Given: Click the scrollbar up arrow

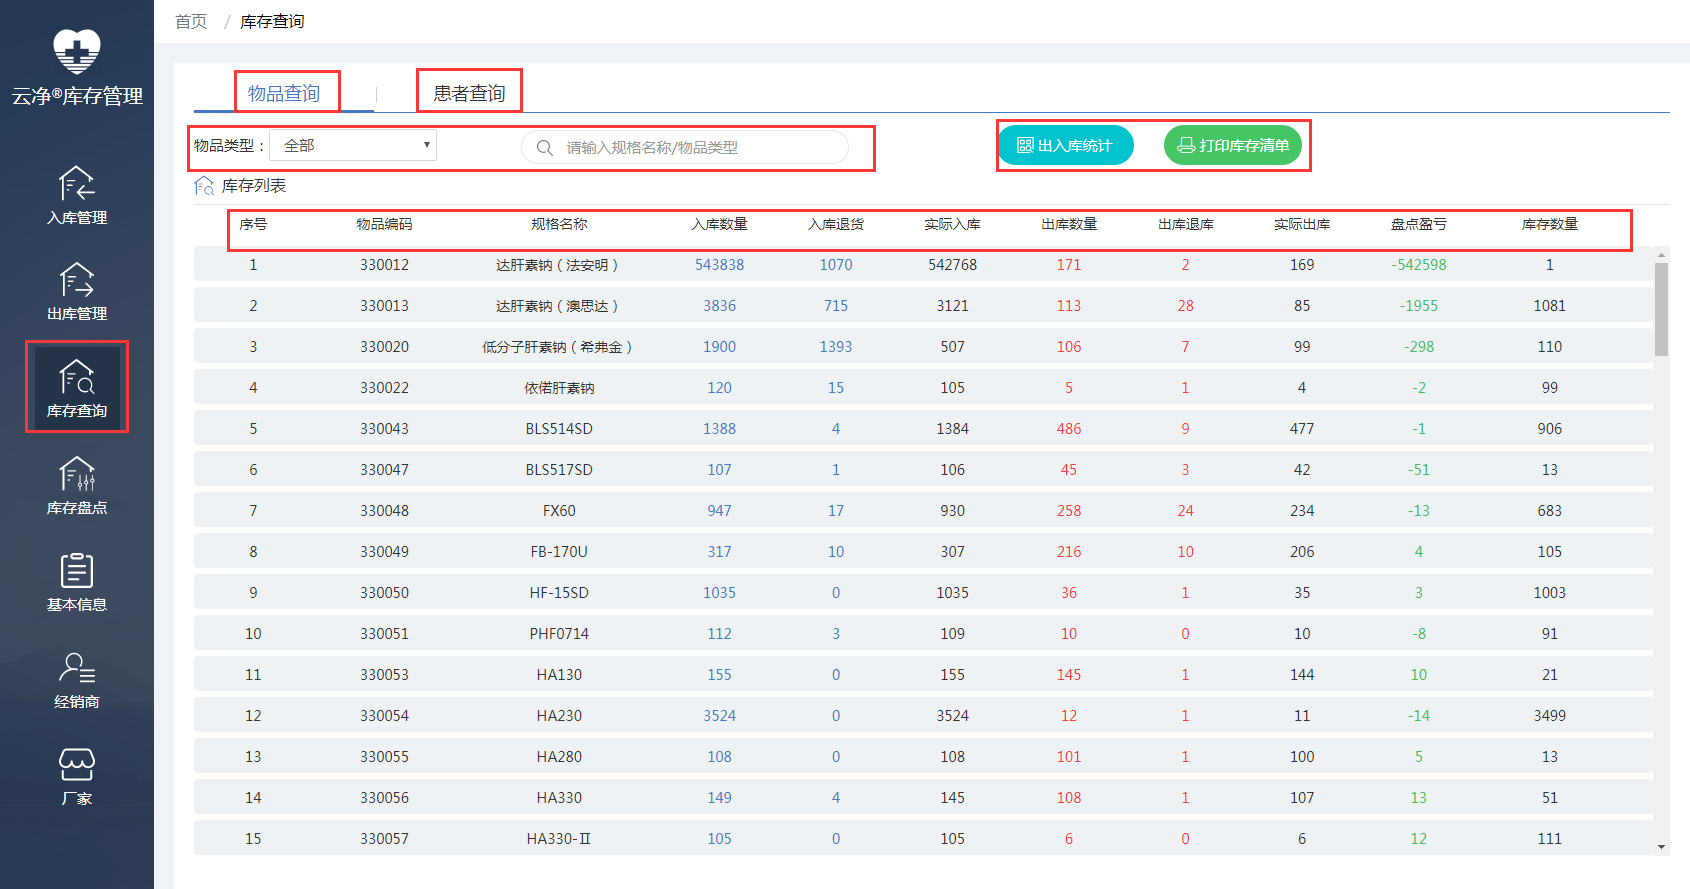Looking at the screenshot, I should 1661,255.
